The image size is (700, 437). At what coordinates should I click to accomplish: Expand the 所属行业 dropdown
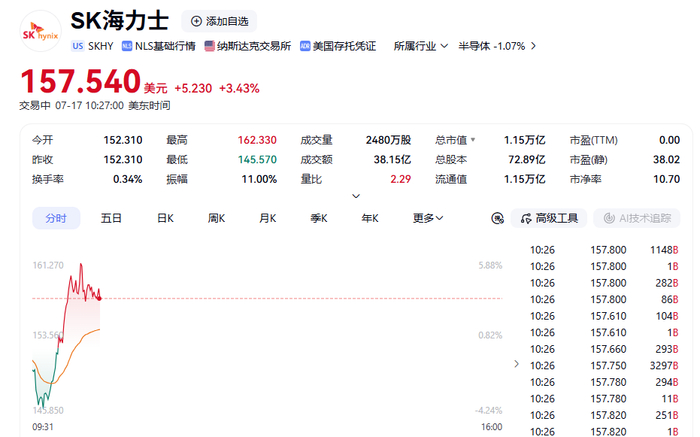pos(421,46)
